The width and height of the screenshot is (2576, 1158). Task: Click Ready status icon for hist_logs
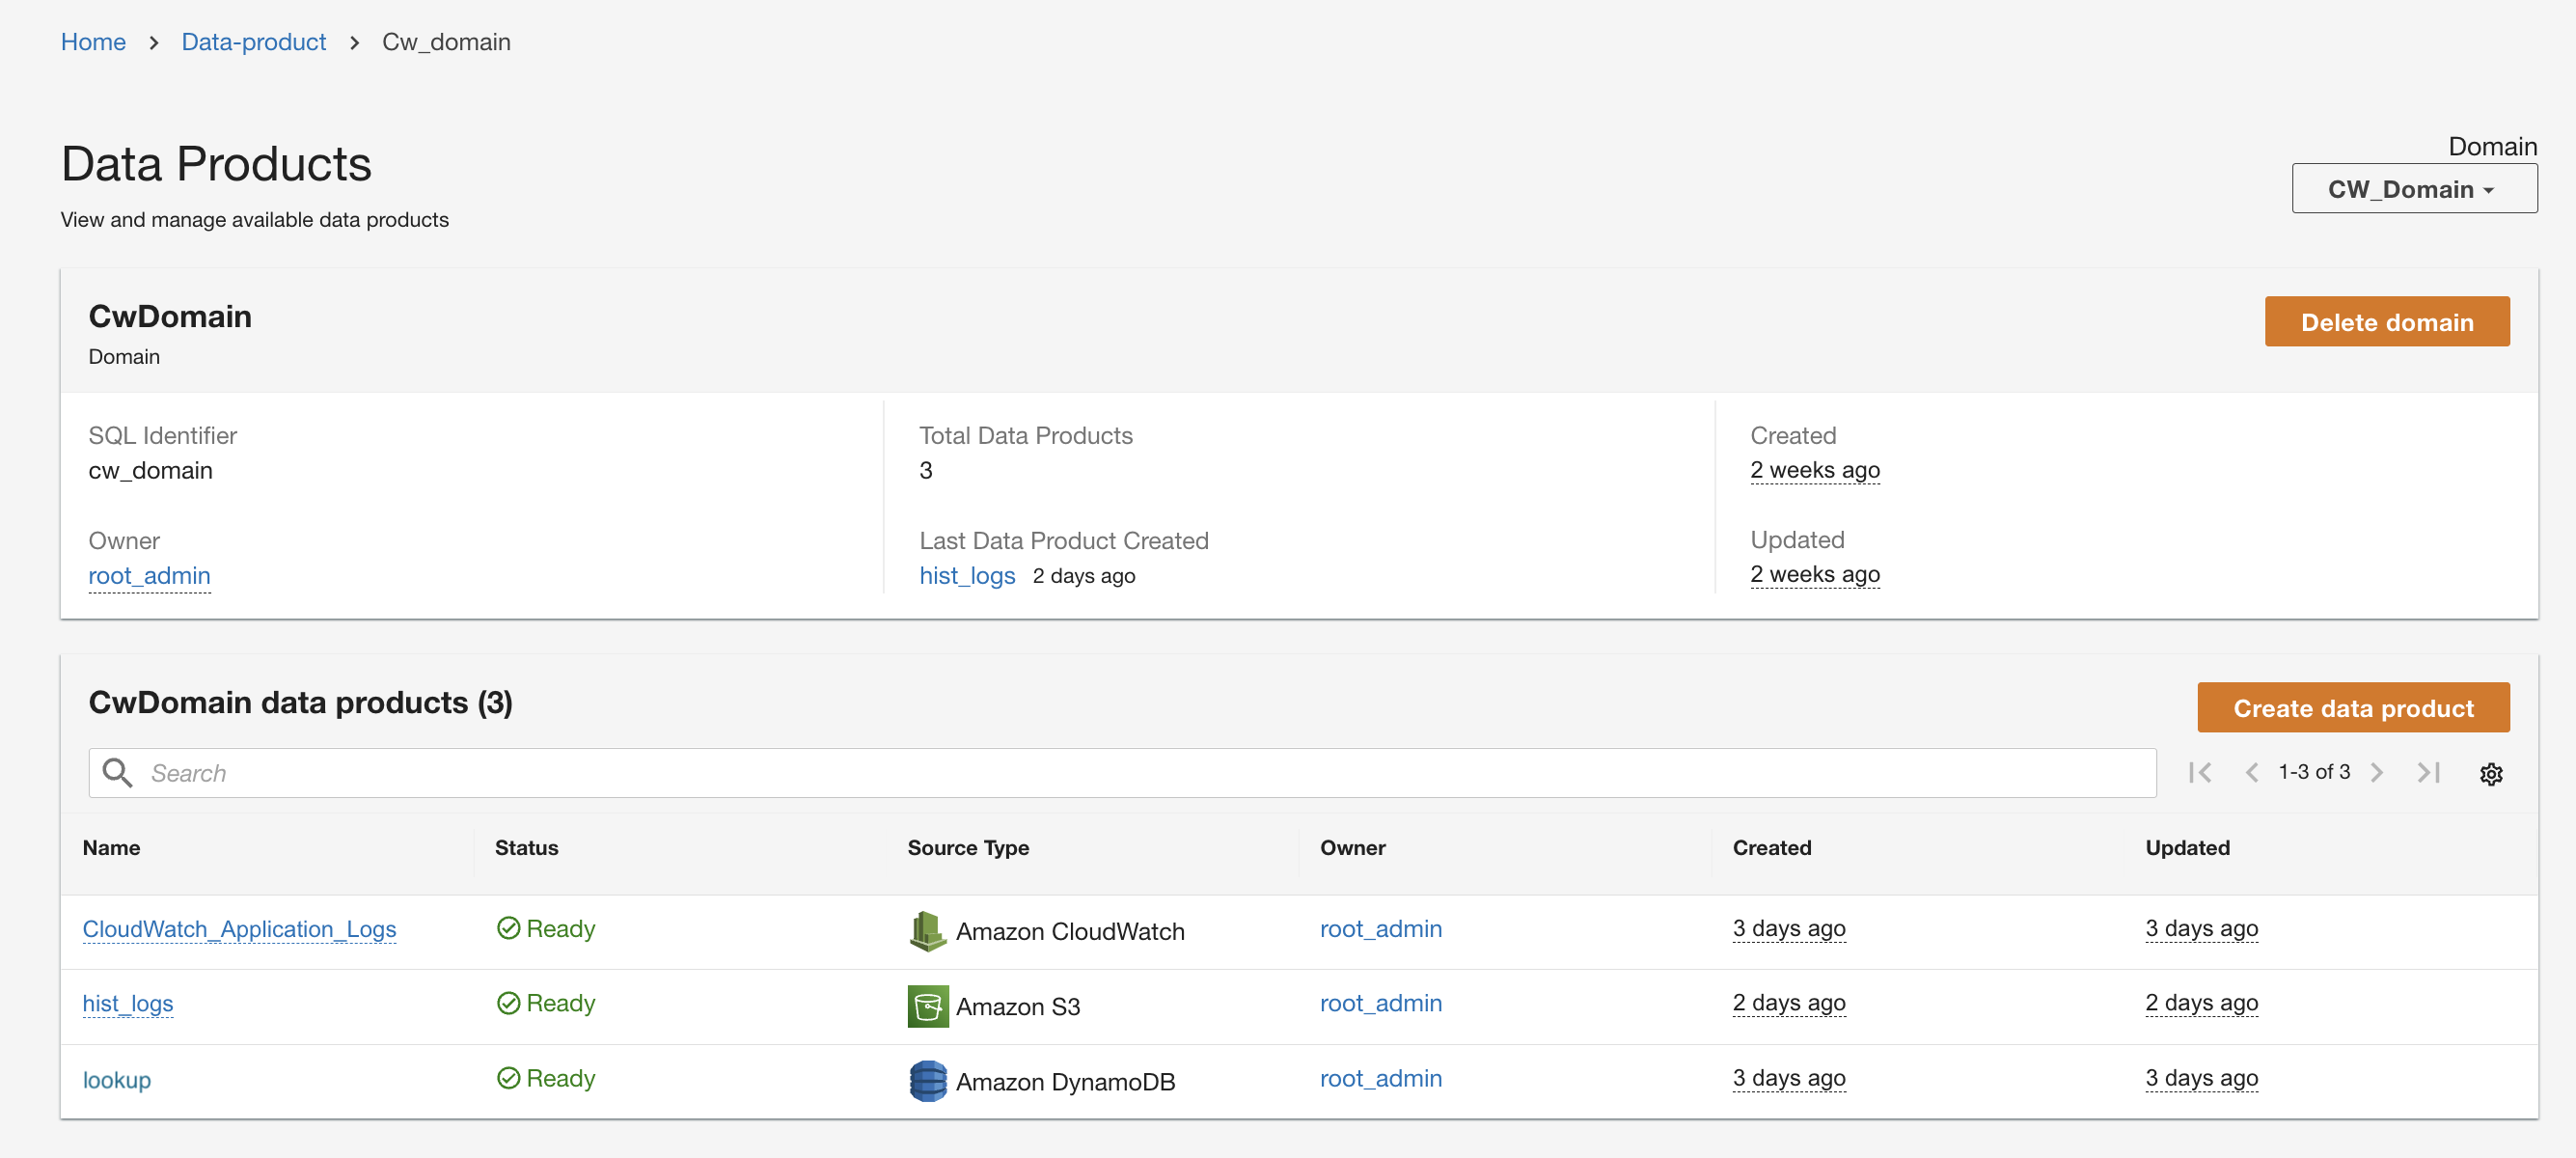508,1003
